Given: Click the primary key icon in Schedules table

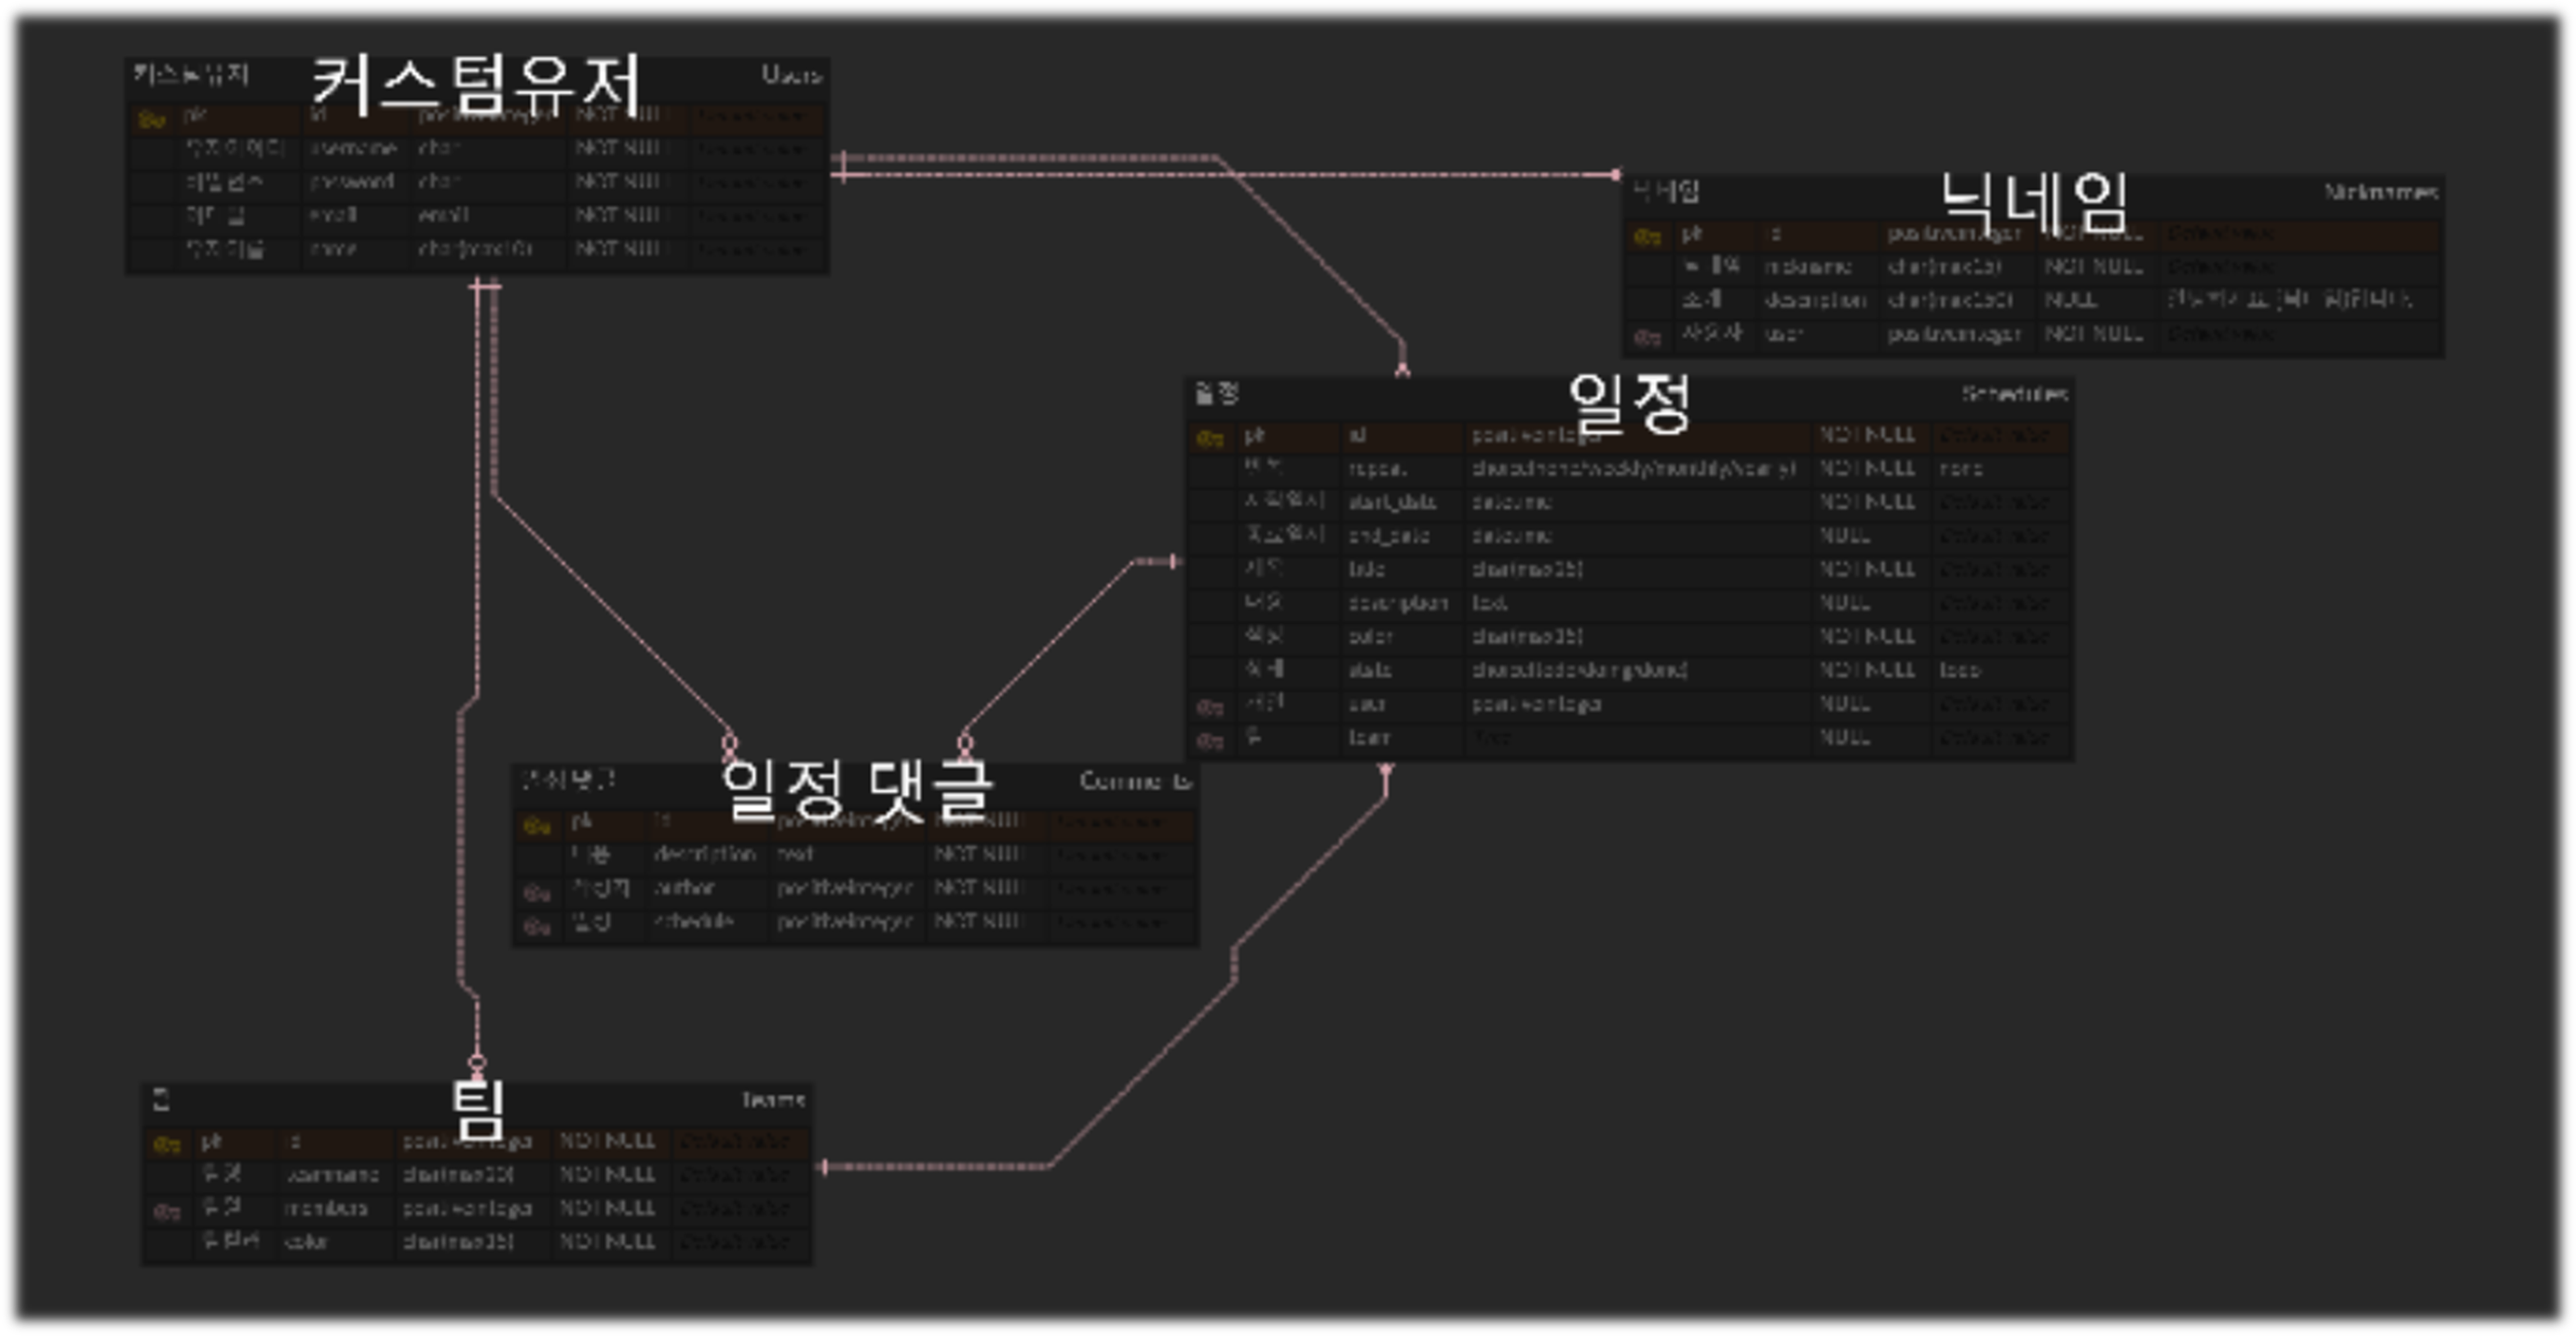Looking at the screenshot, I should pos(1209,438).
